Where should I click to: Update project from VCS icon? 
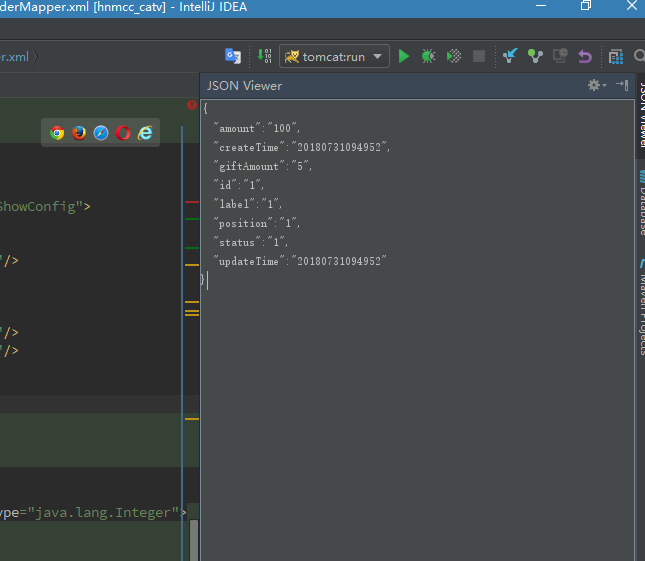510,56
